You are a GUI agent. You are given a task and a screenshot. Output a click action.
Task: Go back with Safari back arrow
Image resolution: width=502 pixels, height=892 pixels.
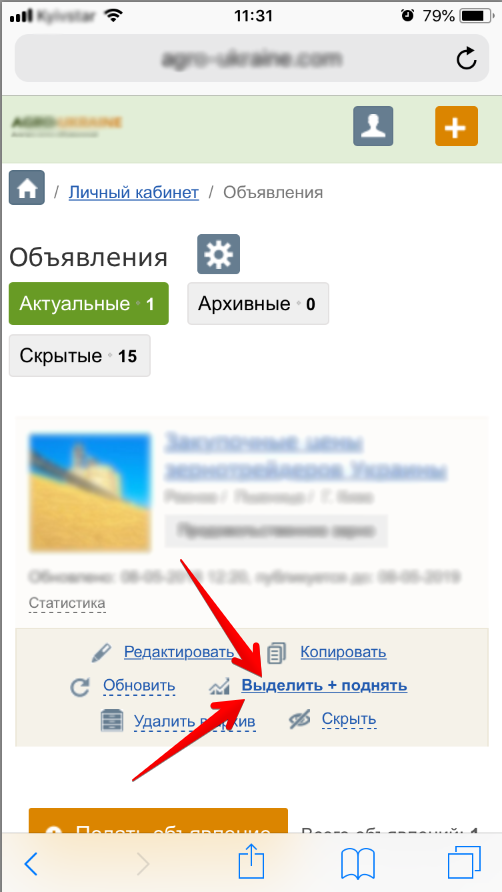pyautogui.click(x=31, y=865)
